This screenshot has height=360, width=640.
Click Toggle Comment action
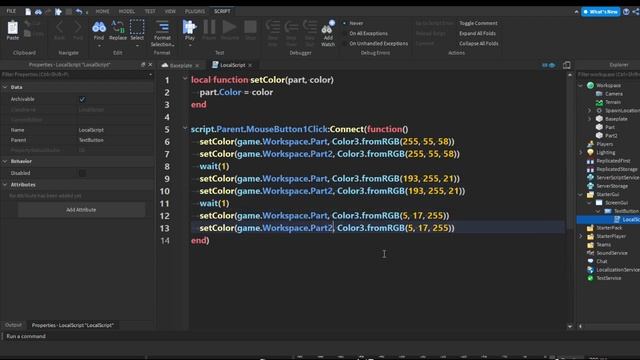[x=478, y=23]
